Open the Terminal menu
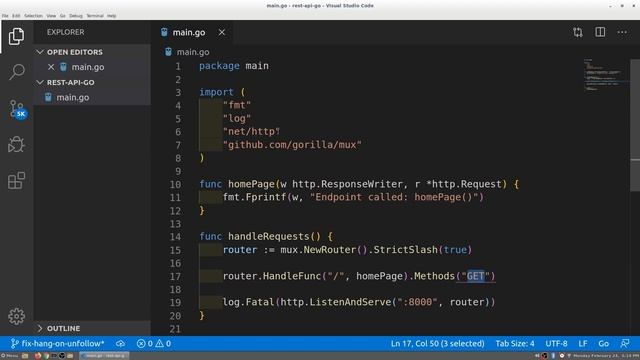The image size is (640, 360). coord(95,16)
